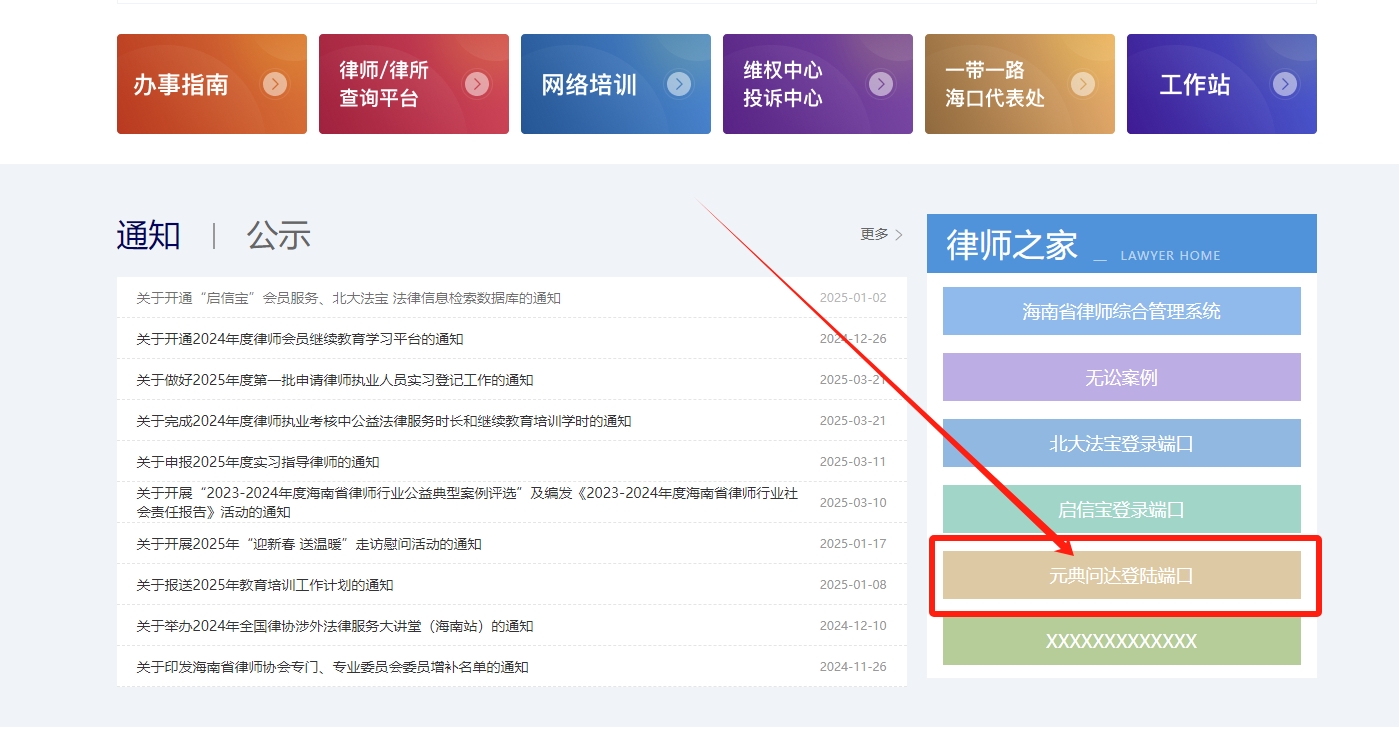Image resolution: width=1399 pixels, height=735 pixels.
Task: Open notice about 启信宝 会员服务 开通
Action: (x=348, y=298)
